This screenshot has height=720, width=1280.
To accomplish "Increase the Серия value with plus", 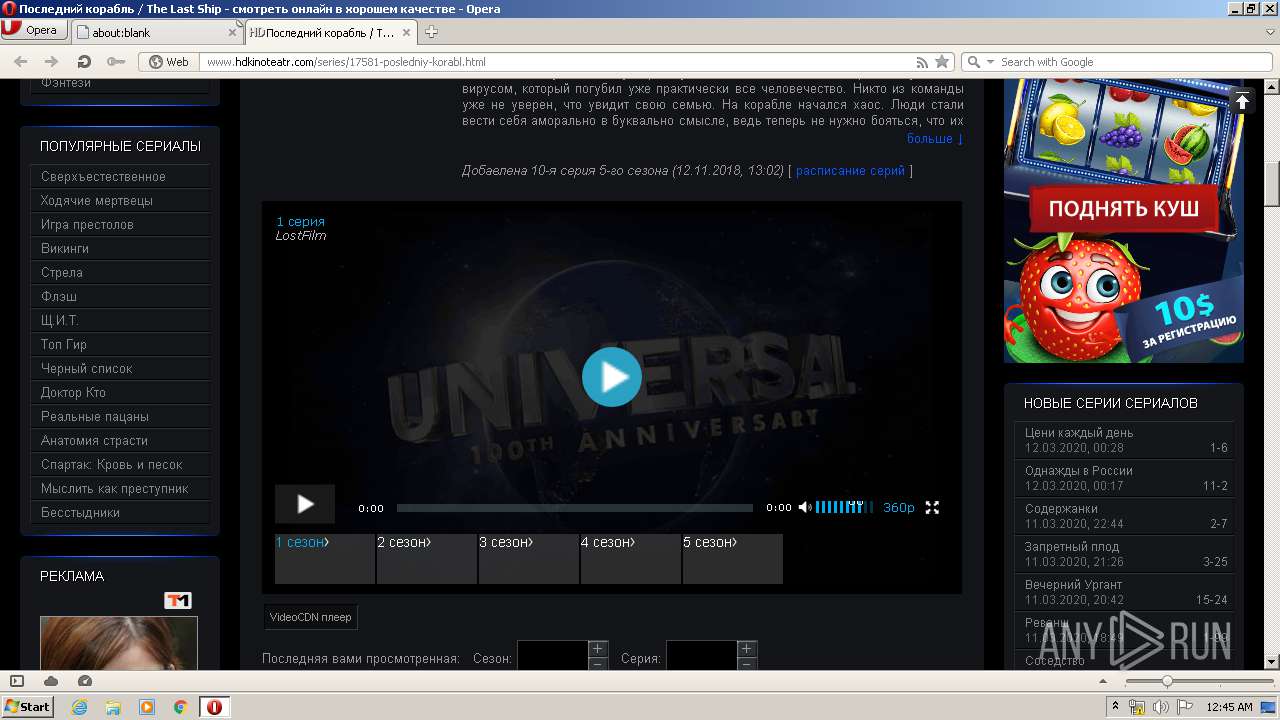I will click(747, 649).
